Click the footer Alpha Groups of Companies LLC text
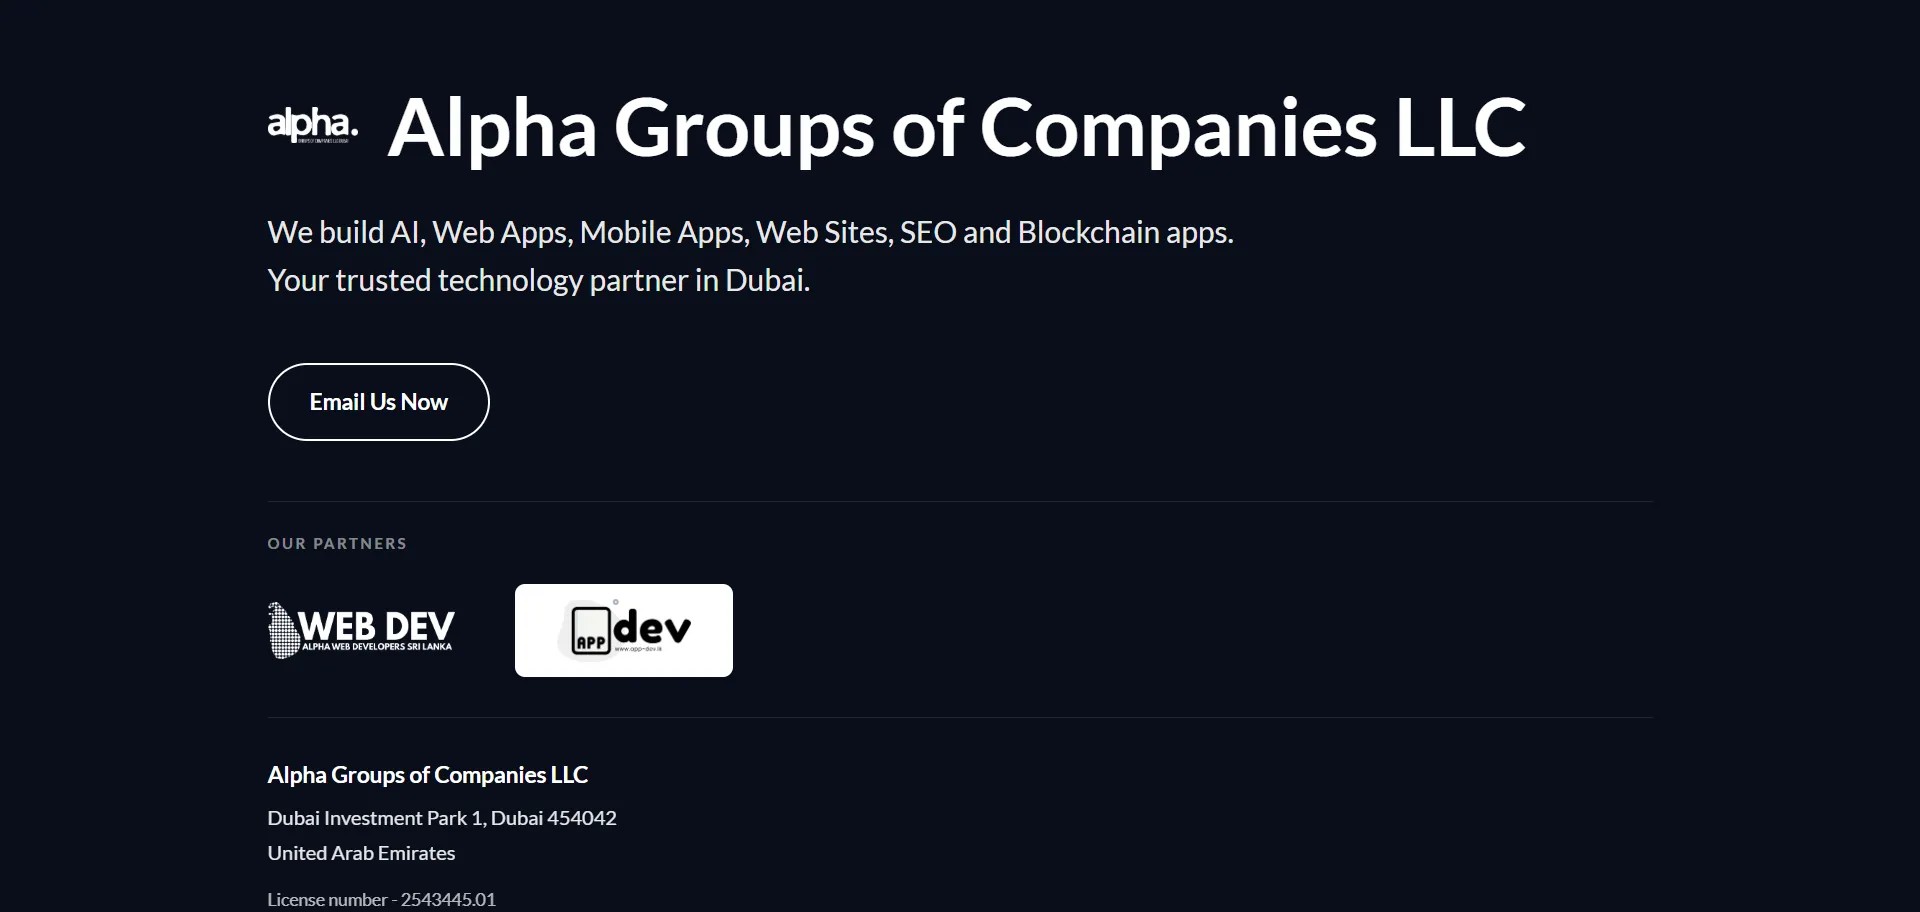This screenshot has width=1920, height=912. (427, 774)
